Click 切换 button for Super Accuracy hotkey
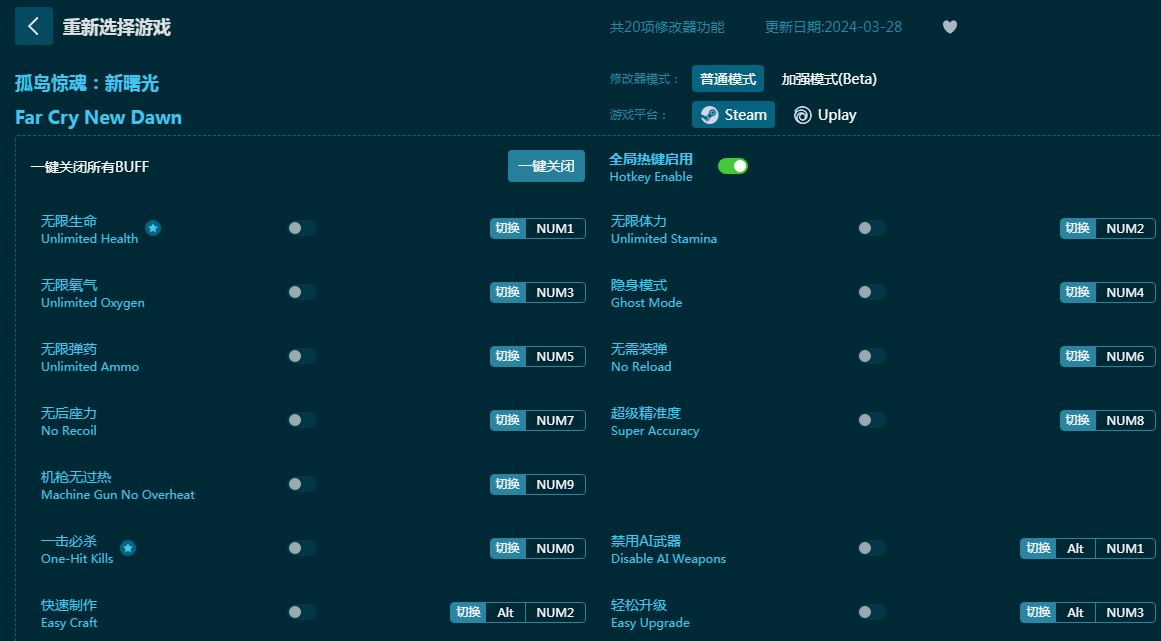The height and width of the screenshot is (641, 1161). click(x=1077, y=420)
